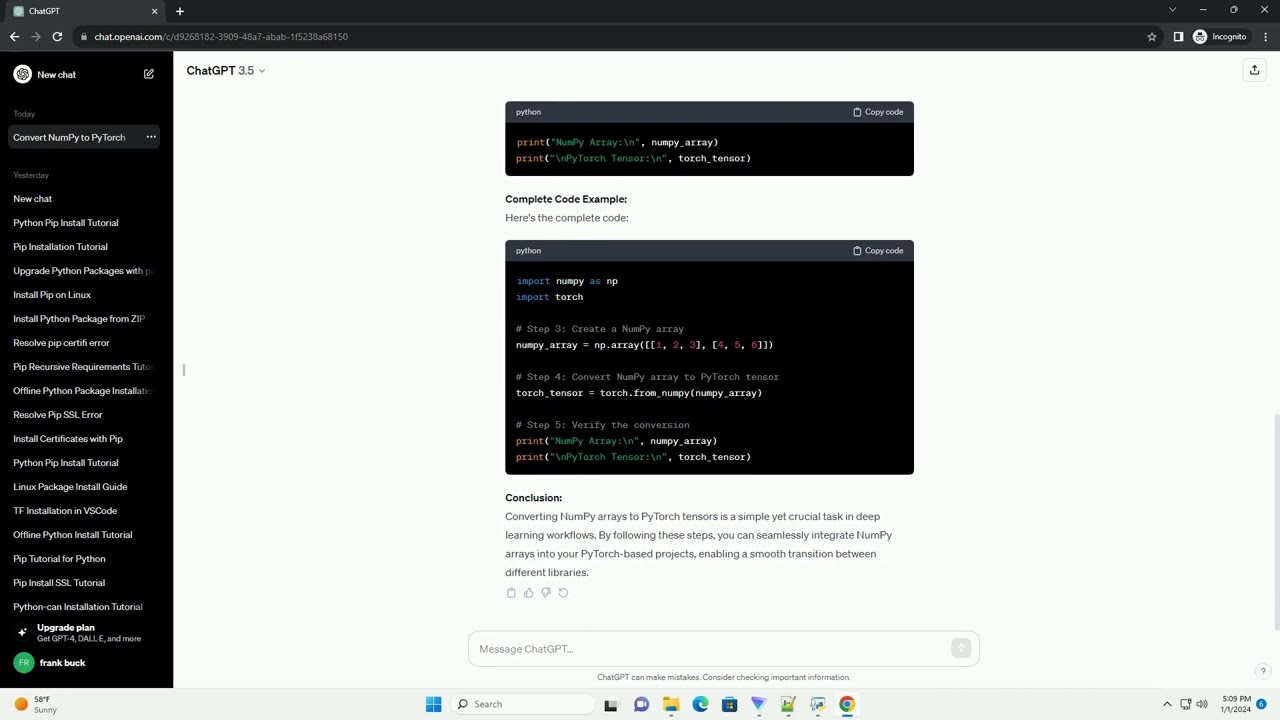Click the volume icon in system tray
This screenshot has height=720, width=1280.
1202,704
